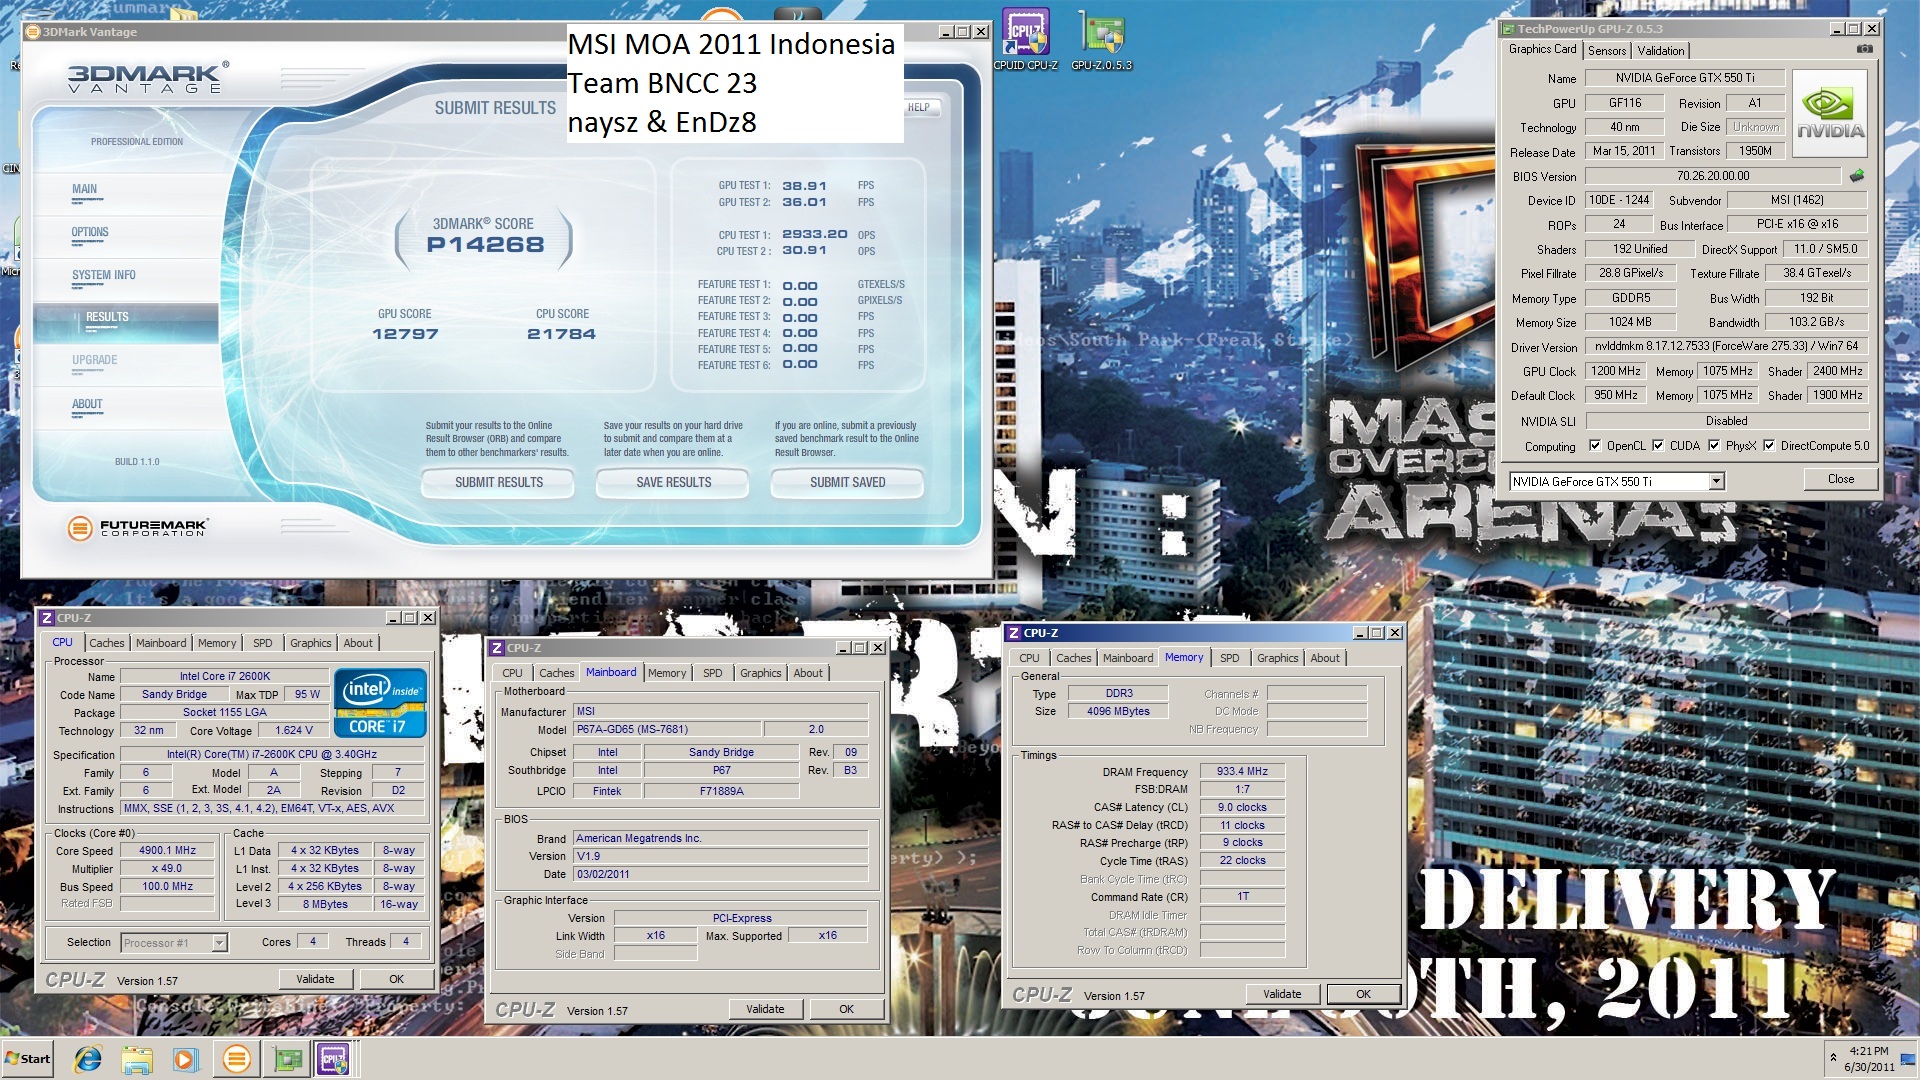The height and width of the screenshot is (1080, 1920).
Task: Toggle the PhysX checkbox
Action: [1714, 446]
